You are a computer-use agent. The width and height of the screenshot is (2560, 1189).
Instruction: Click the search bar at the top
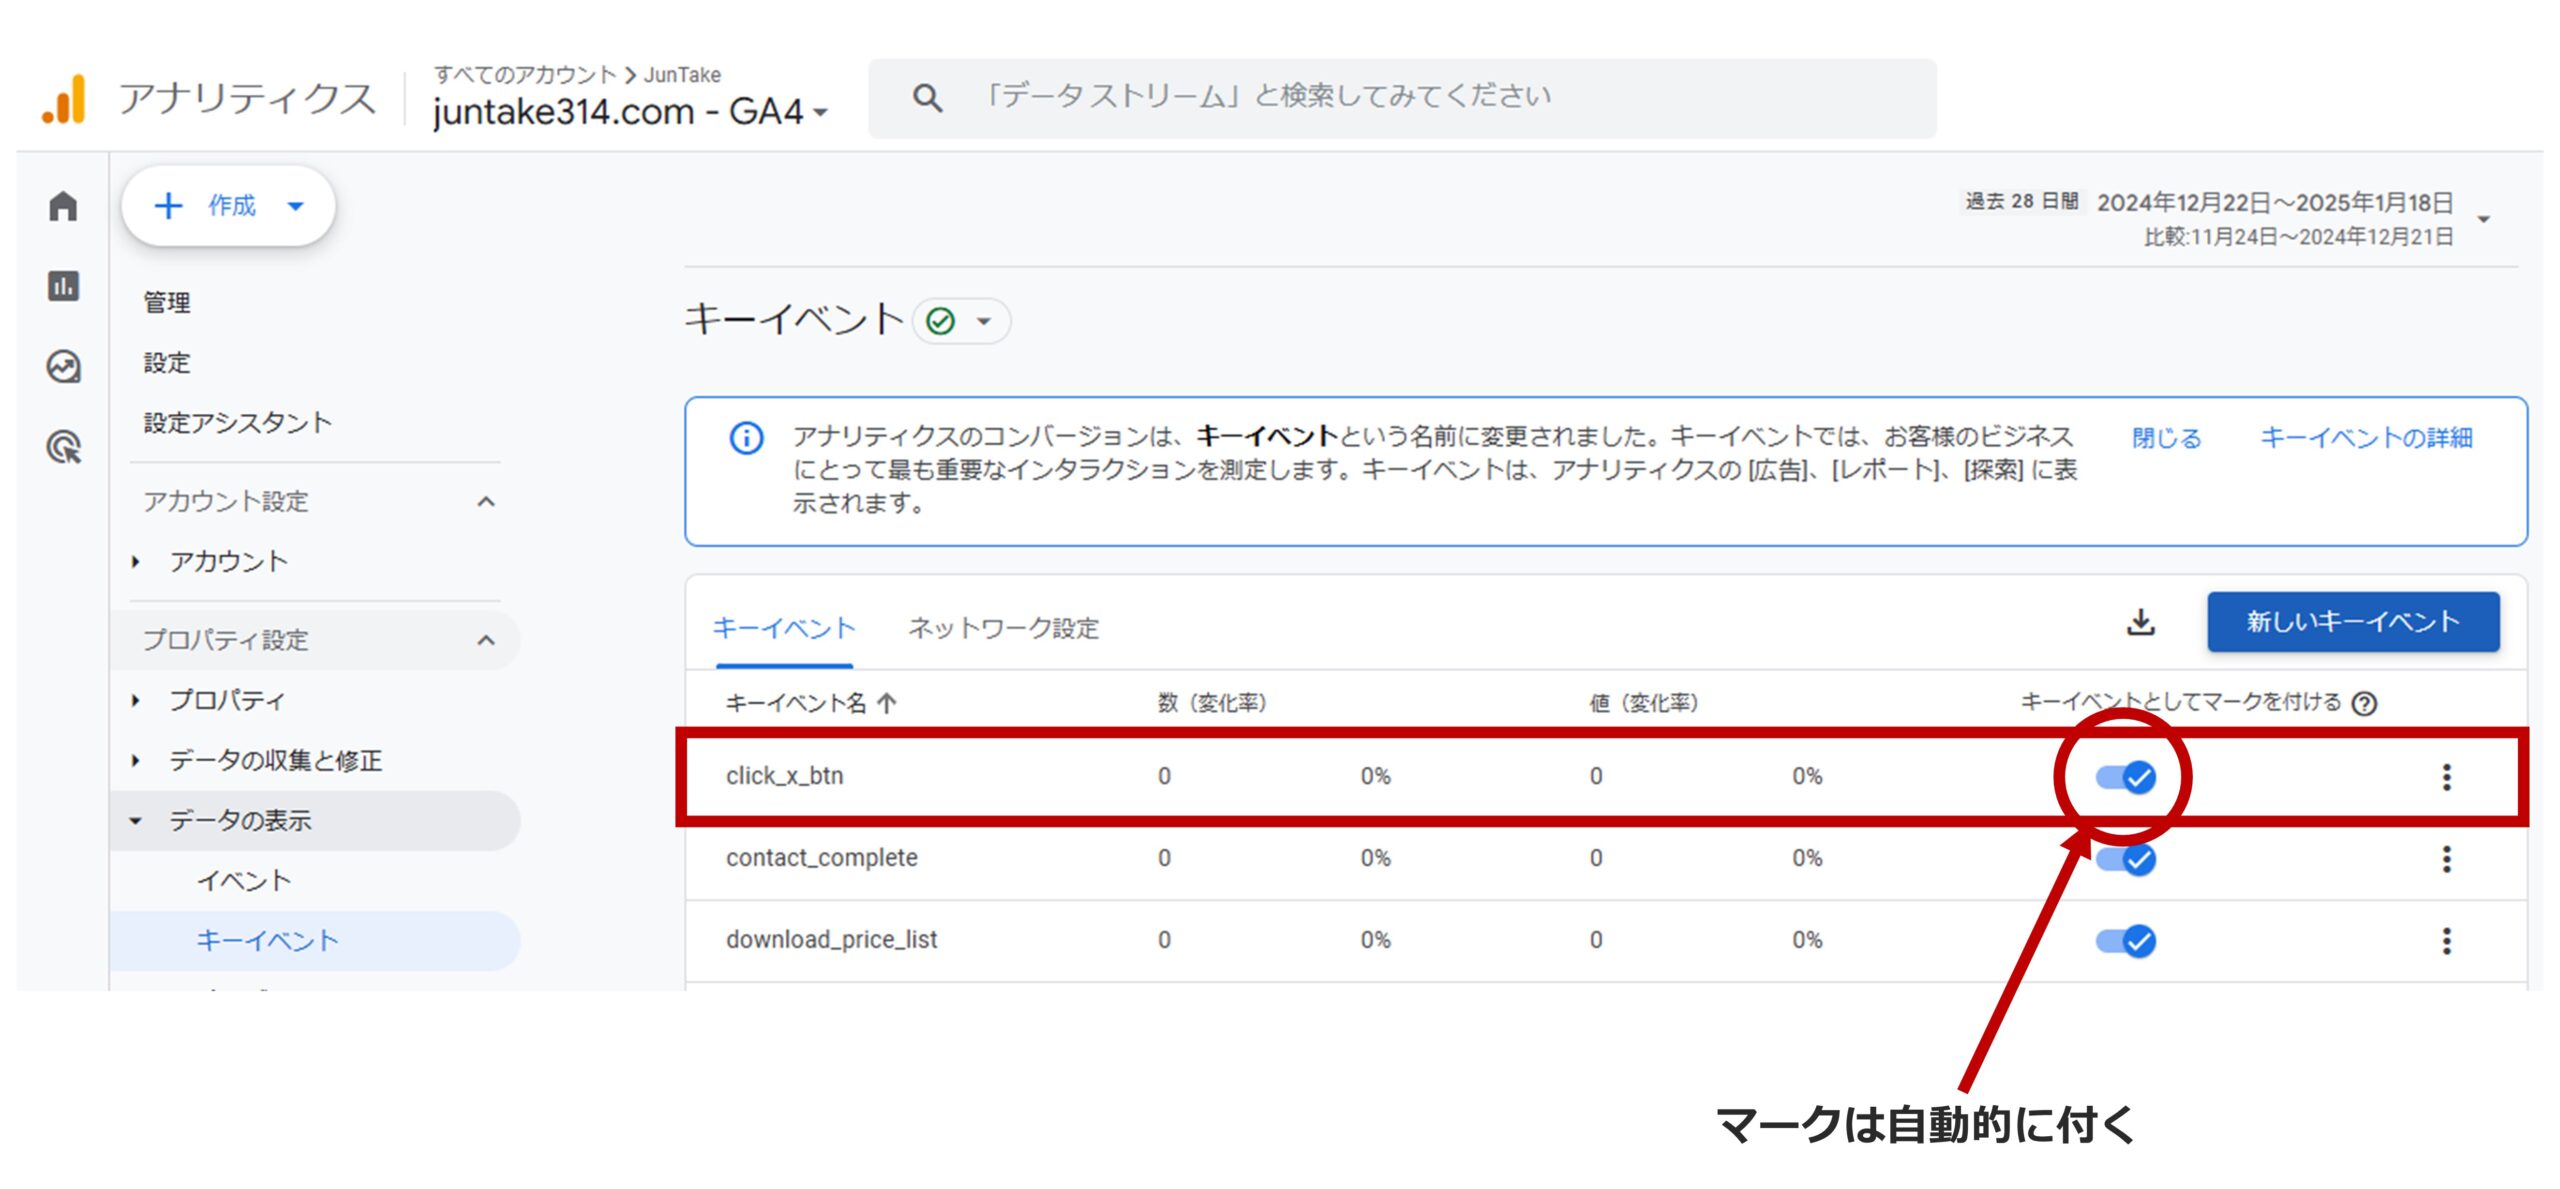1400,96
